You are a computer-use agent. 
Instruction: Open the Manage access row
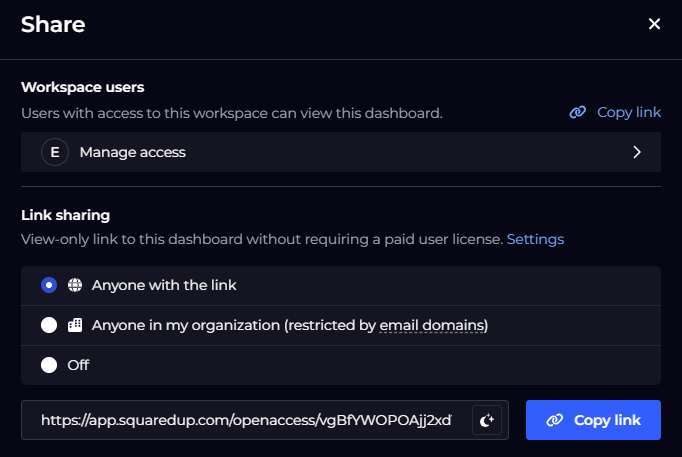click(341, 152)
